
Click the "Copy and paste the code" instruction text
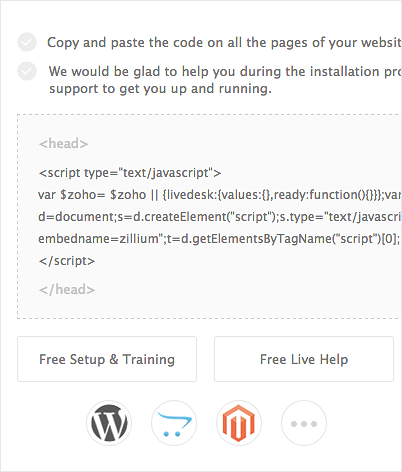(x=224, y=43)
